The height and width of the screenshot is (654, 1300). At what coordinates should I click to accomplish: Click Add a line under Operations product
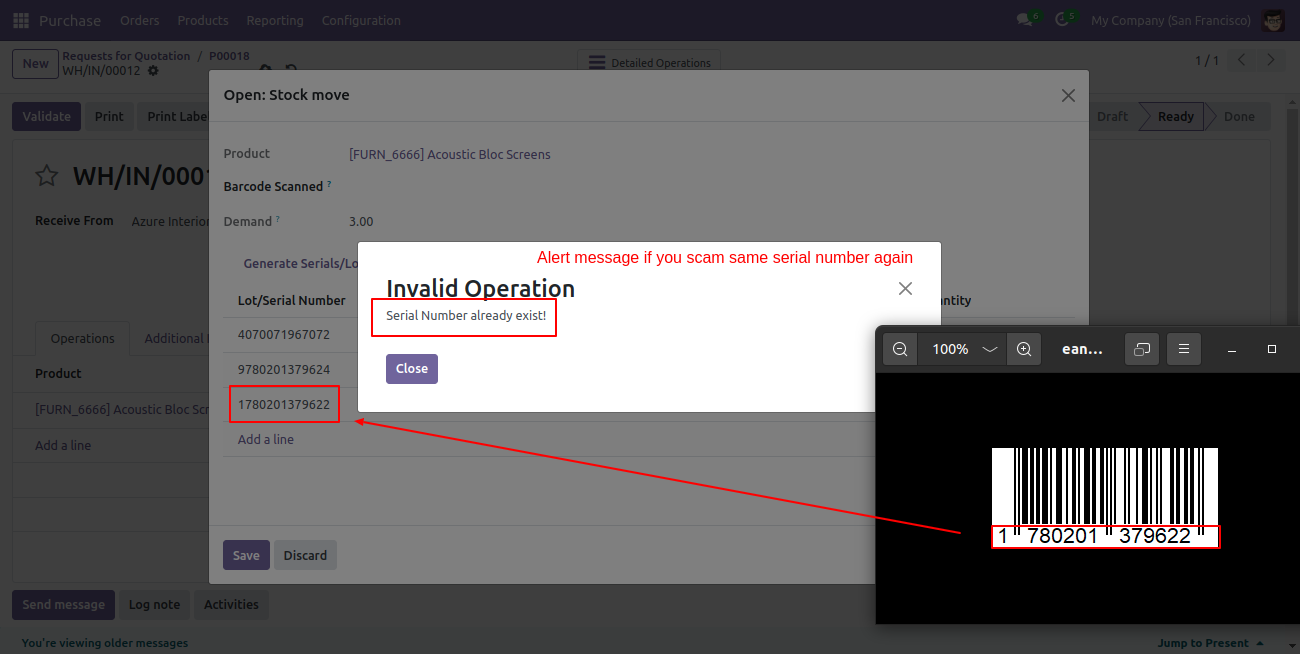[x=63, y=445]
